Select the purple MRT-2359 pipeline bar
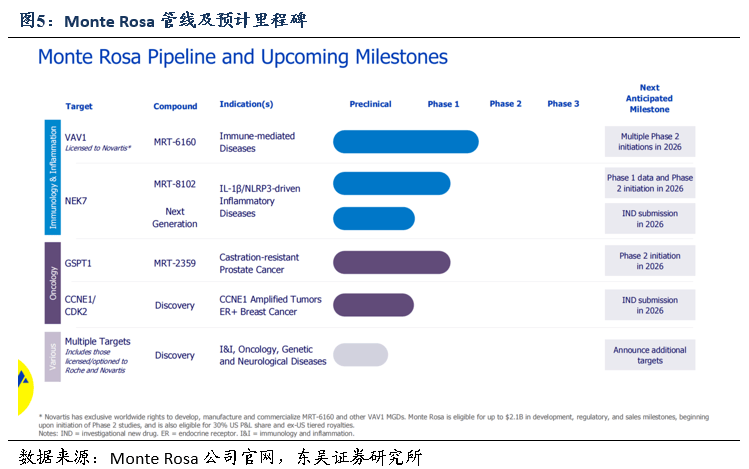The height and width of the screenshot is (469, 749). click(391, 262)
